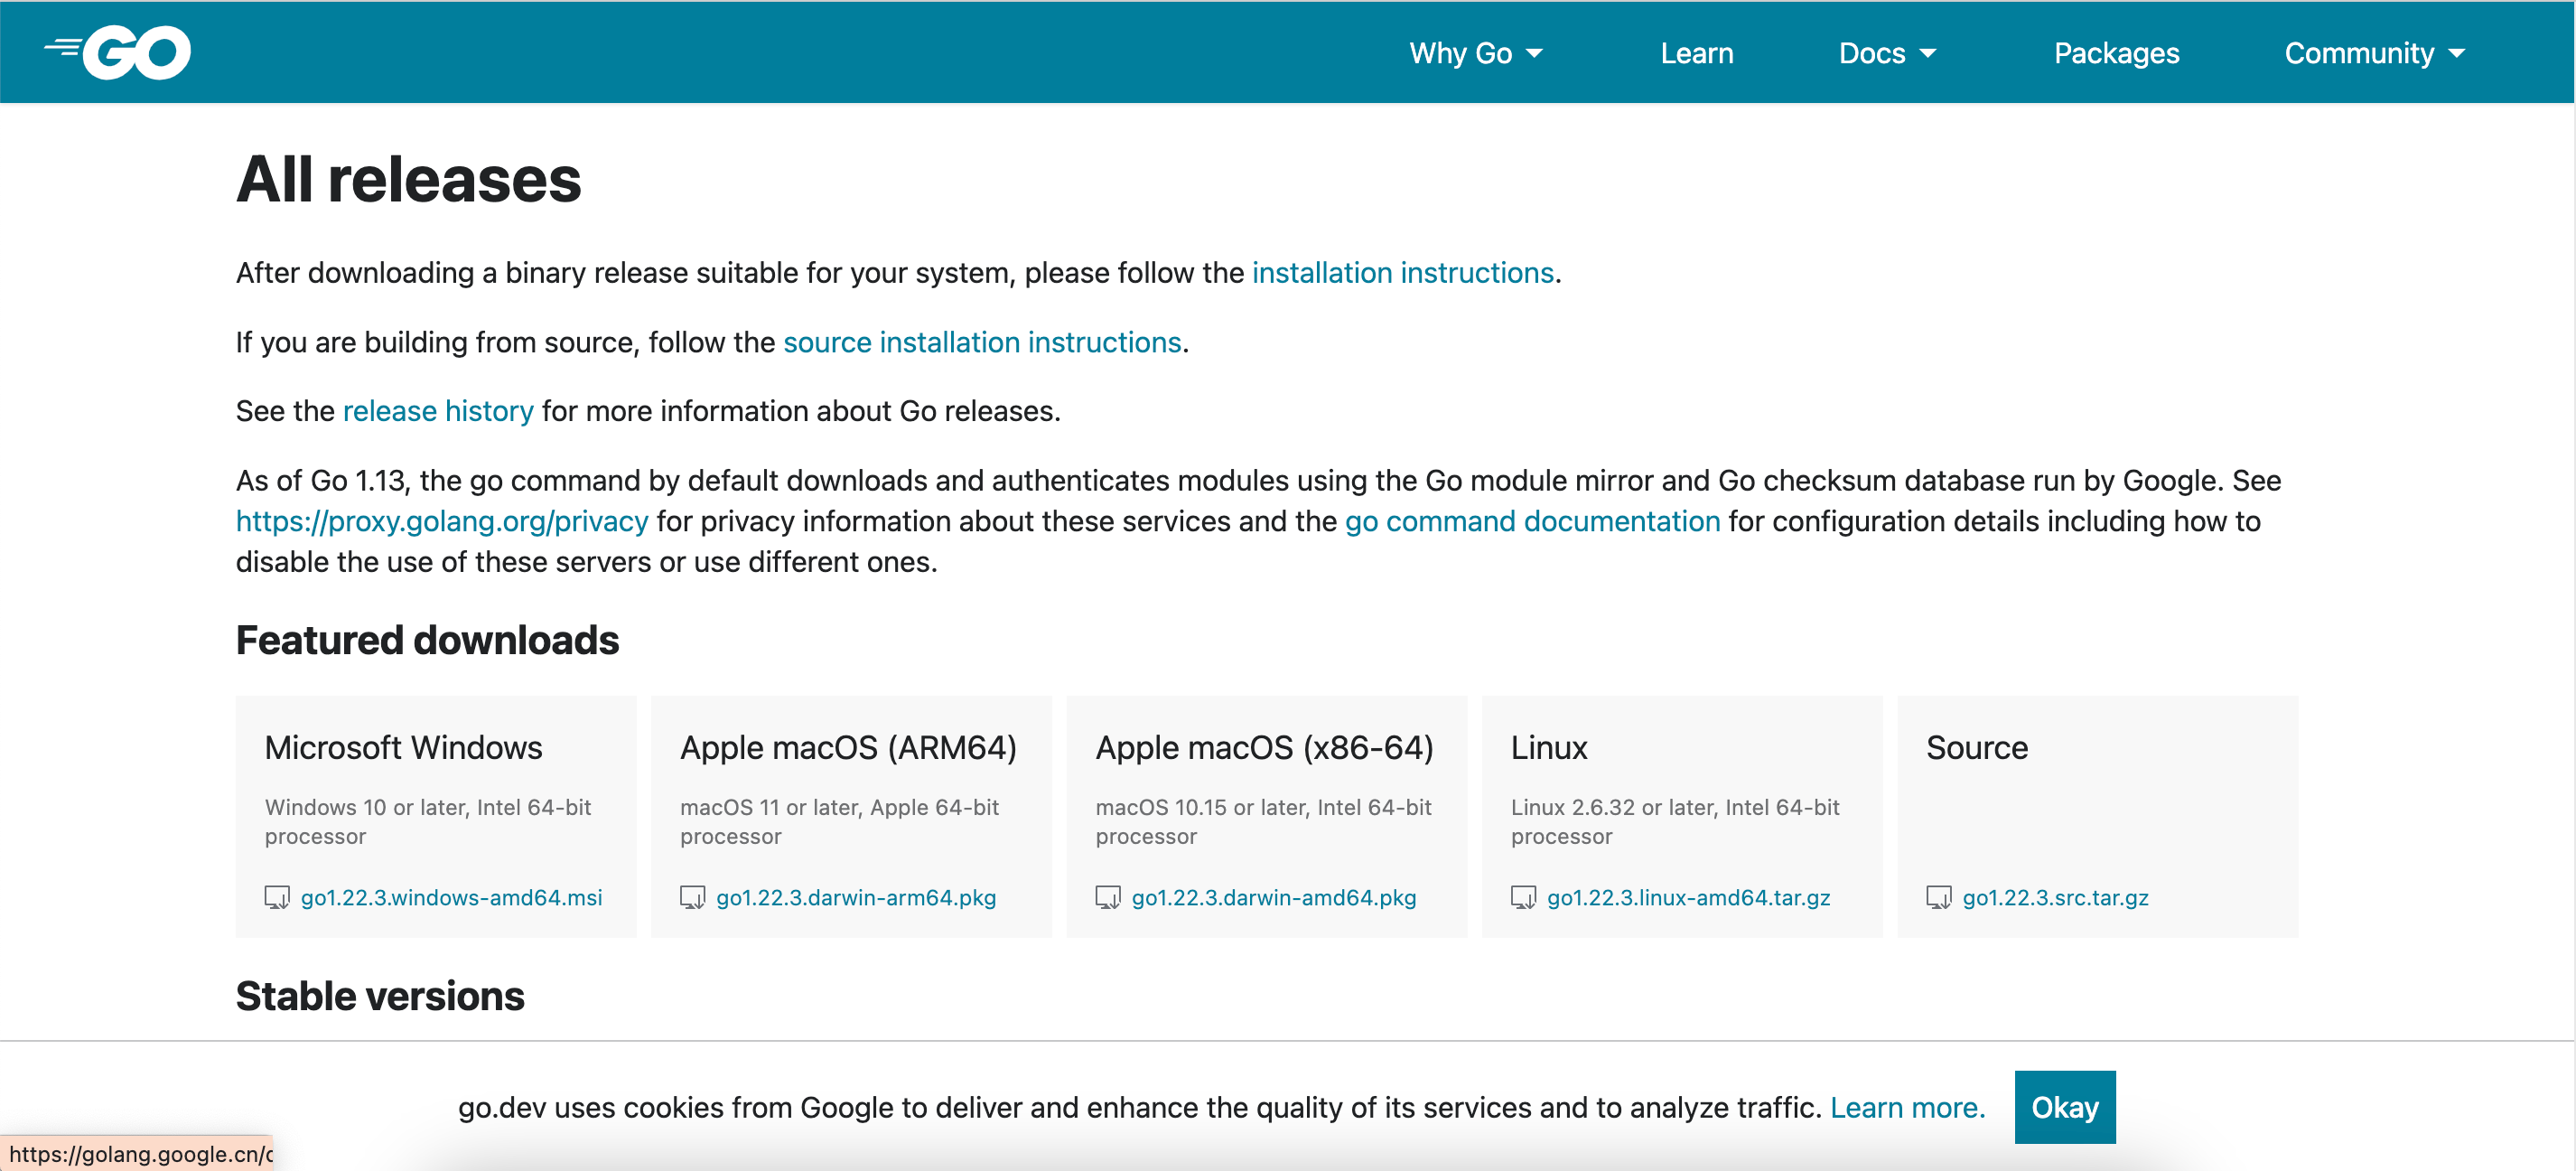
Task: Click the Microsoft Windows card title
Action: 403,747
